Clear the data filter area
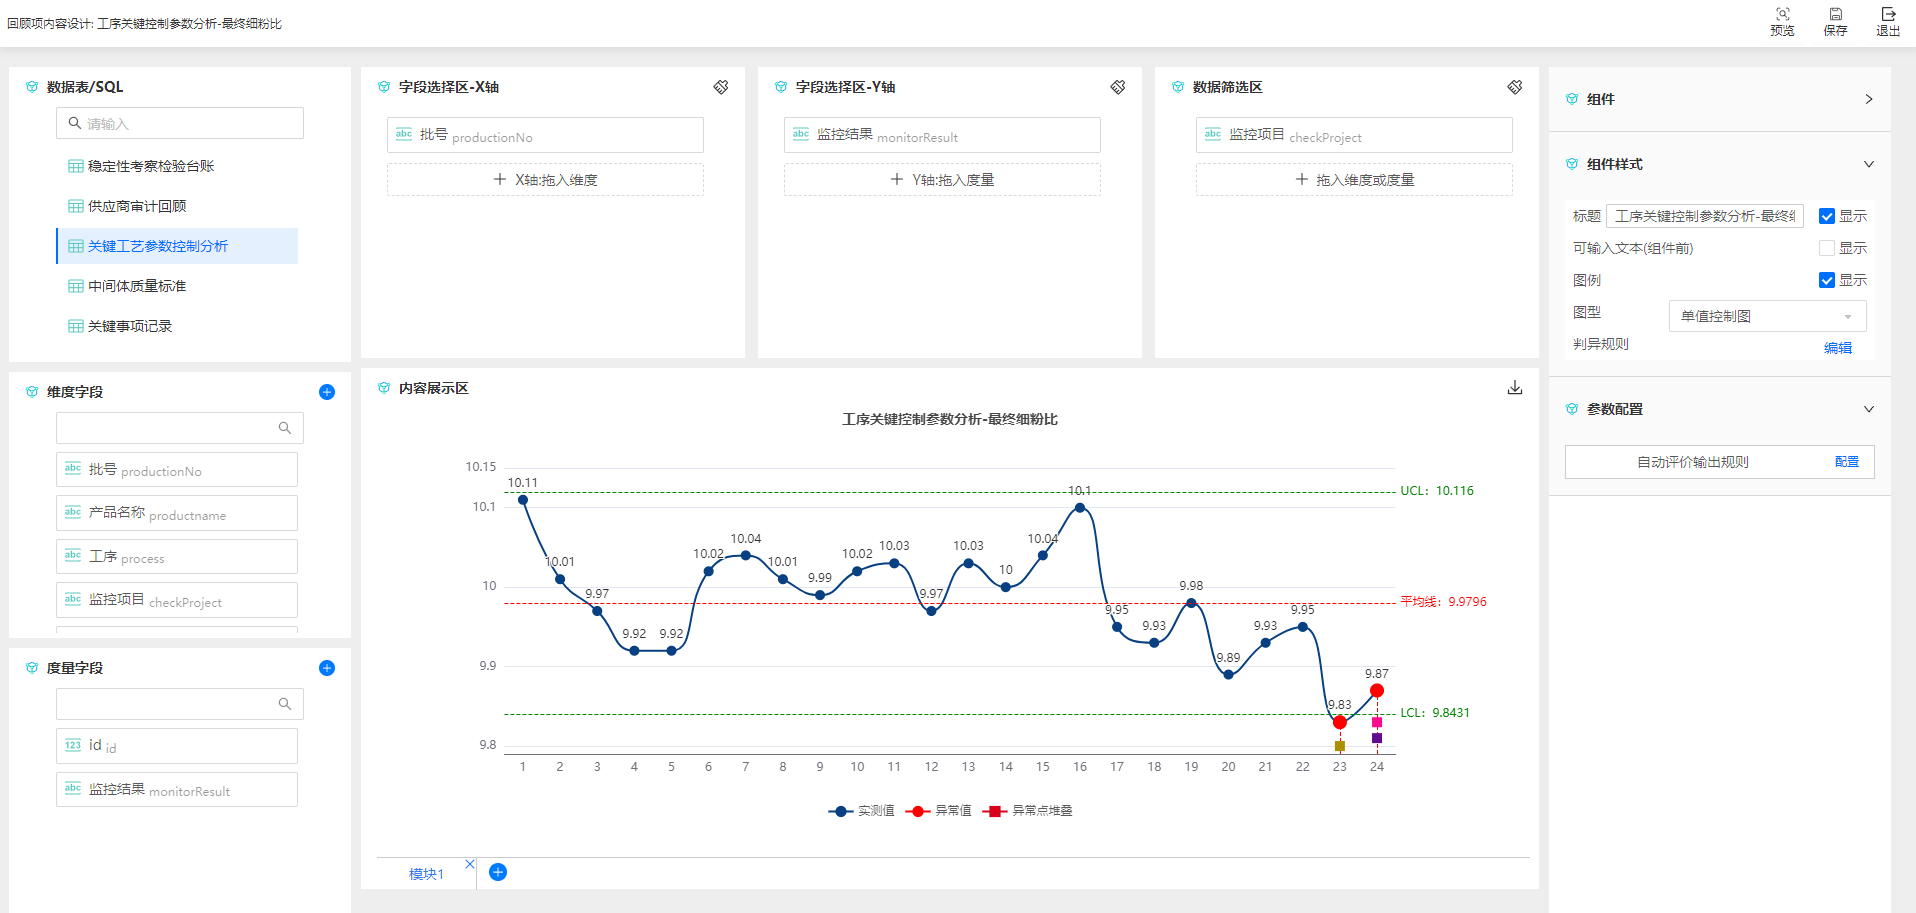 pyautogui.click(x=1514, y=88)
